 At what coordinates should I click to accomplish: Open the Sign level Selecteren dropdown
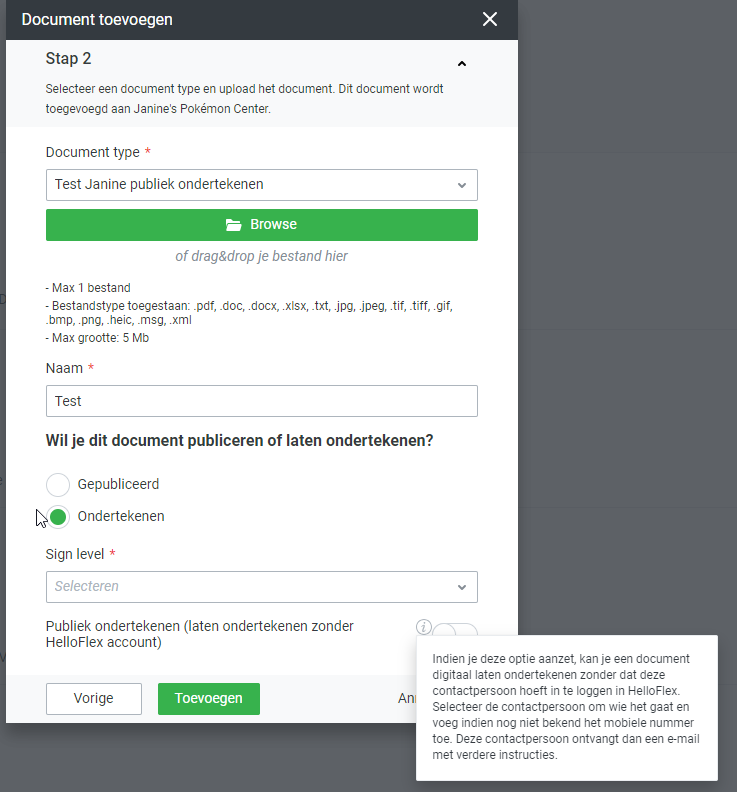point(250,587)
